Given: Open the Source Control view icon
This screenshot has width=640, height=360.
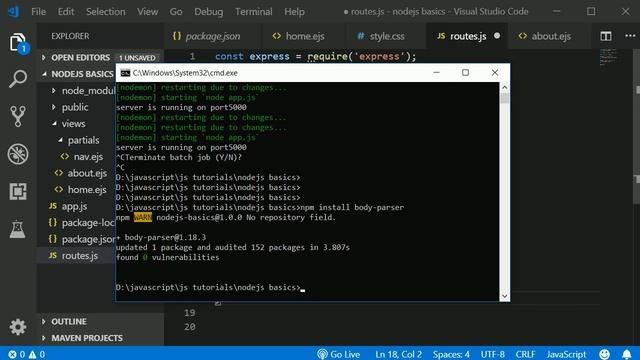Looking at the screenshot, I should [x=18, y=116].
